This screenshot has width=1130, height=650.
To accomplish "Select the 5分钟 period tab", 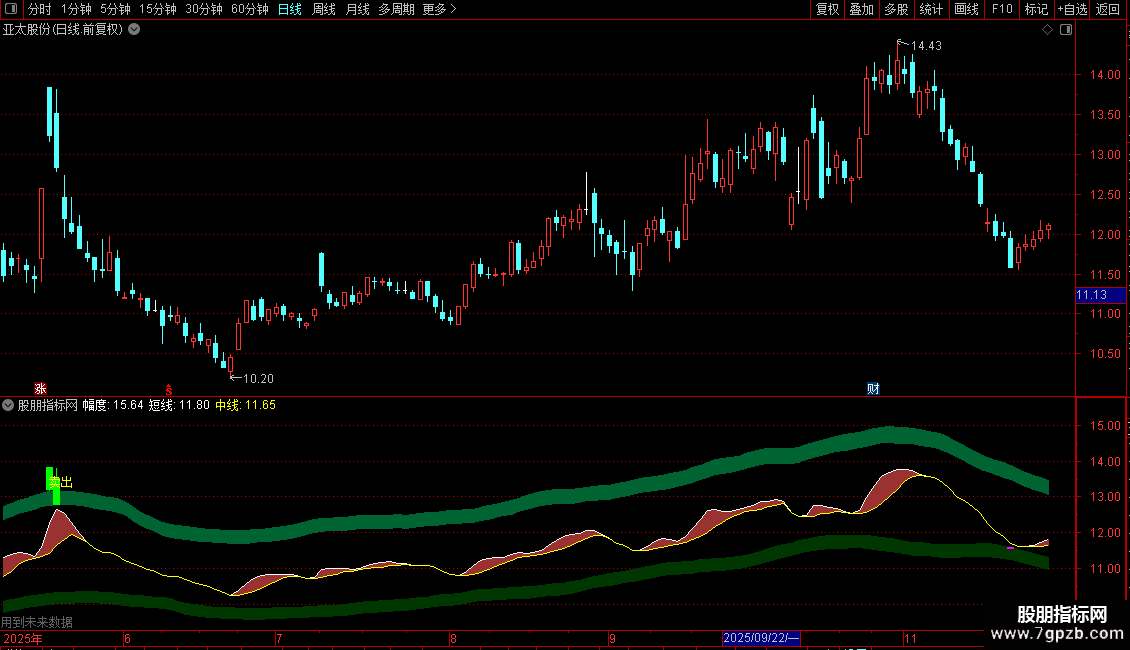I will pyautogui.click(x=115, y=9).
